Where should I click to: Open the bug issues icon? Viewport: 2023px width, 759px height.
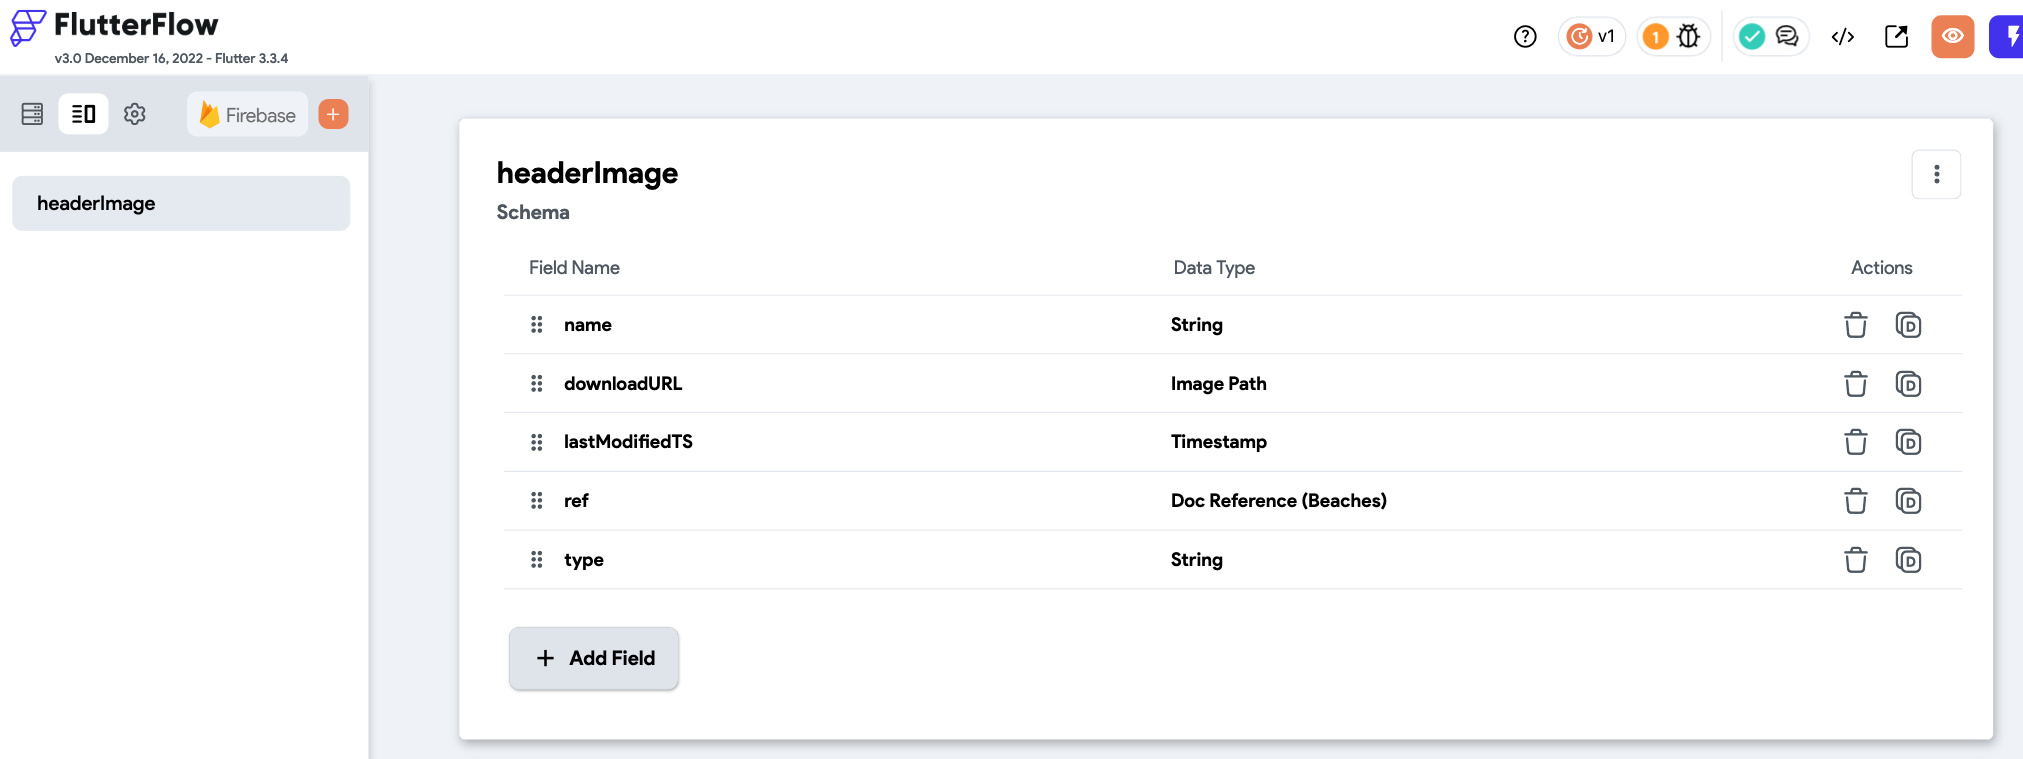(1688, 37)
